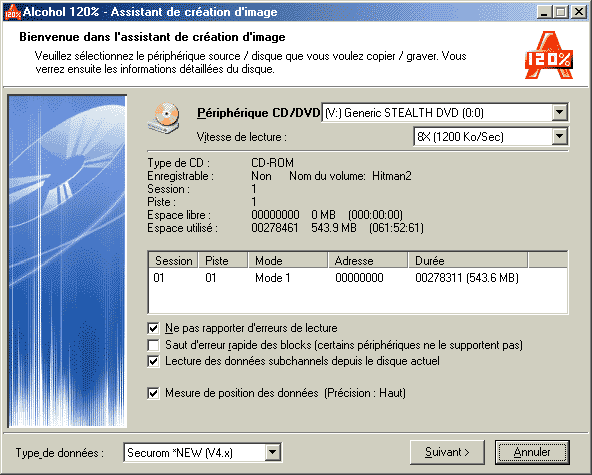Click the CD/DVD drive disc icon

click(x=163, y=118)
